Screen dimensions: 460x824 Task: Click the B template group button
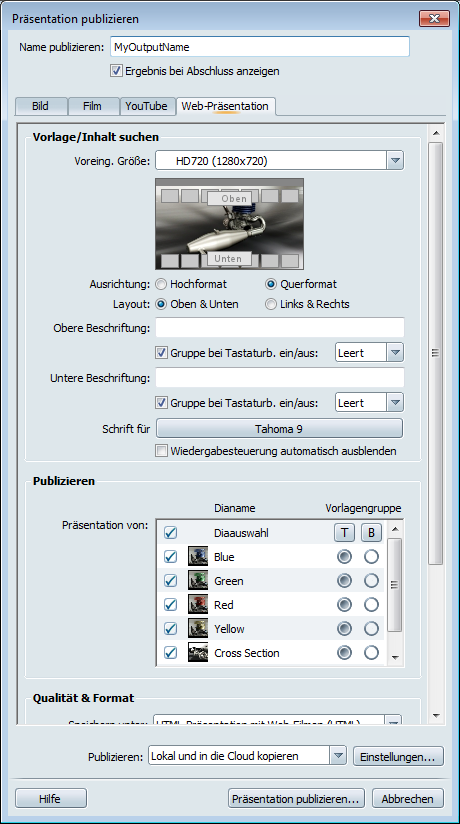click(371, 533)
